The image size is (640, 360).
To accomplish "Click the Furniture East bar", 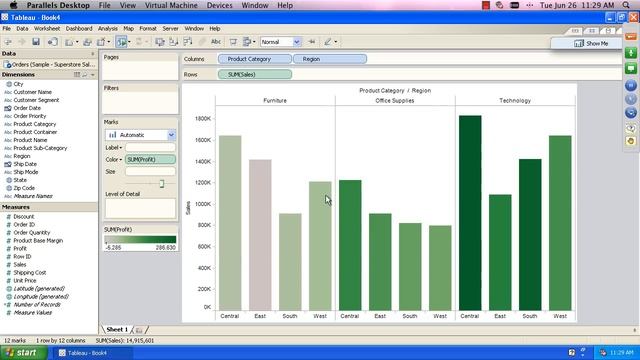I will pos(260,235).
